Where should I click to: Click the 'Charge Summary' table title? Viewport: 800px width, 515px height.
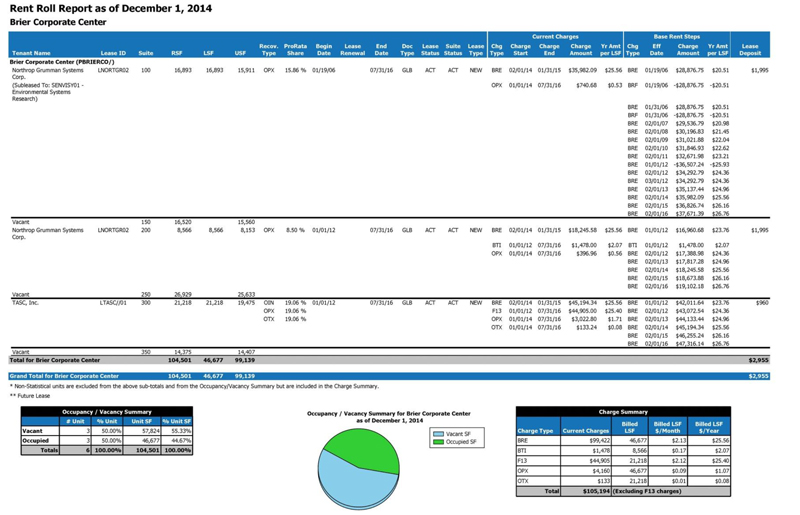pos(623,412)
